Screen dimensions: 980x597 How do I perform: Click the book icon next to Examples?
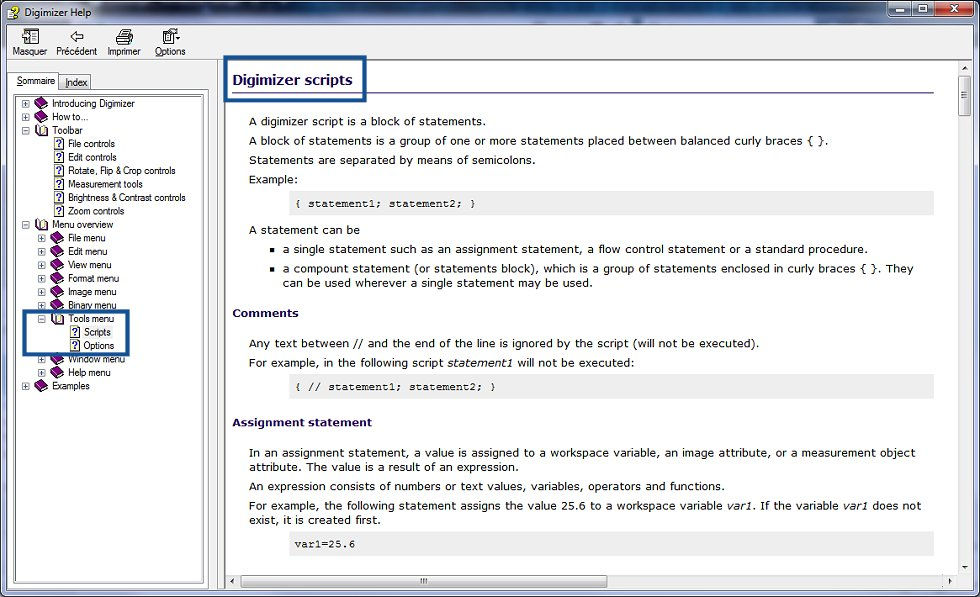[41, 386]
